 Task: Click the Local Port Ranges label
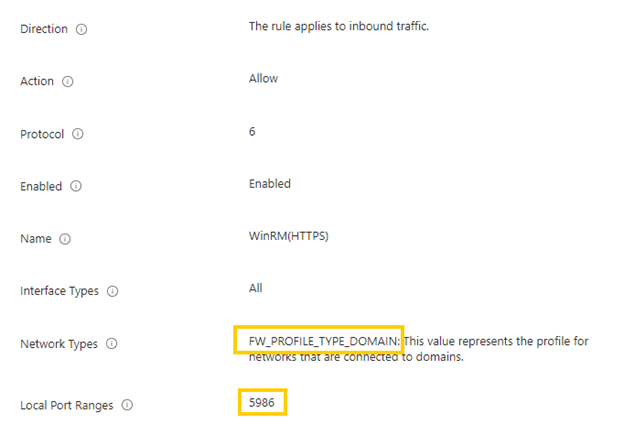point(66,405)
